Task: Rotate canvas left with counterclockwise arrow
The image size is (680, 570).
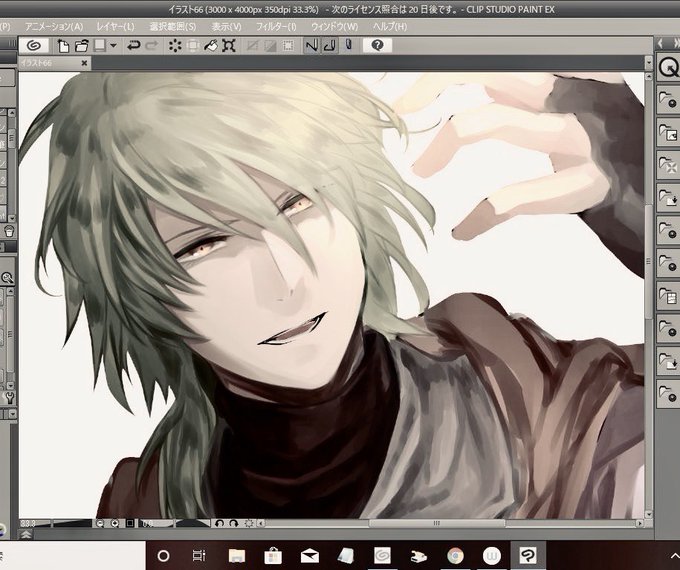Action: (219, 524)
